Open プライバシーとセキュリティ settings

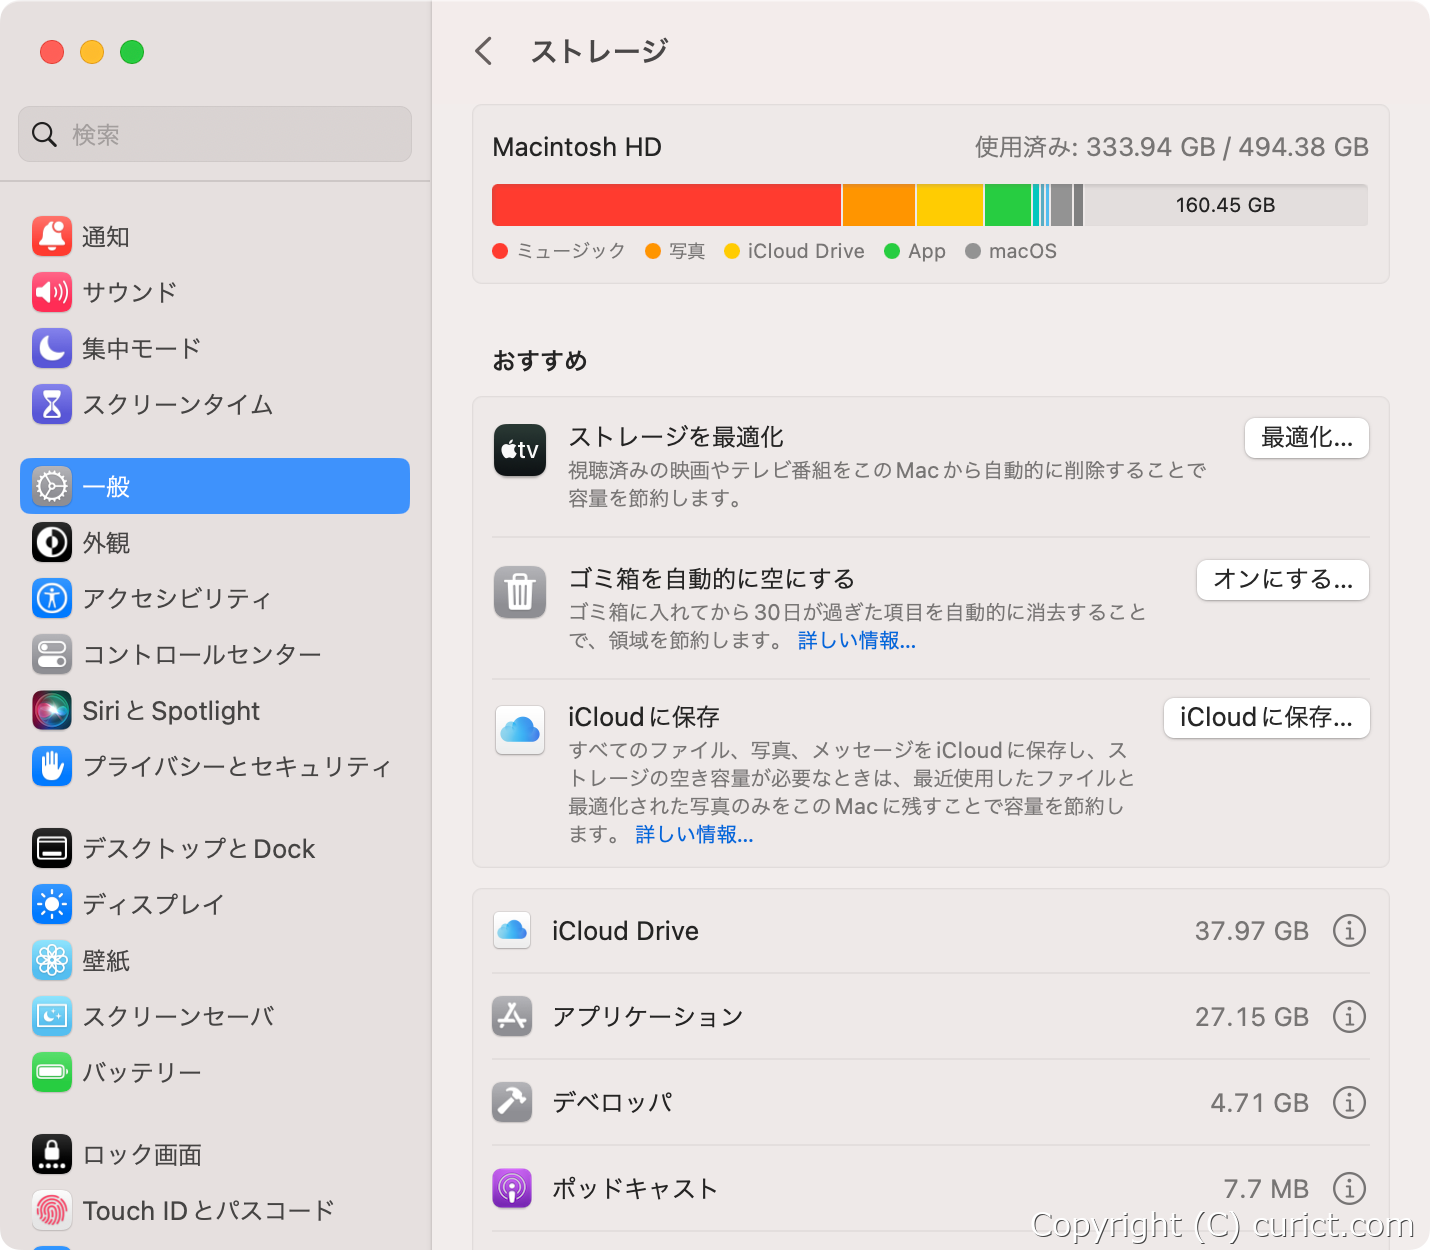click(x=215, y=766)
